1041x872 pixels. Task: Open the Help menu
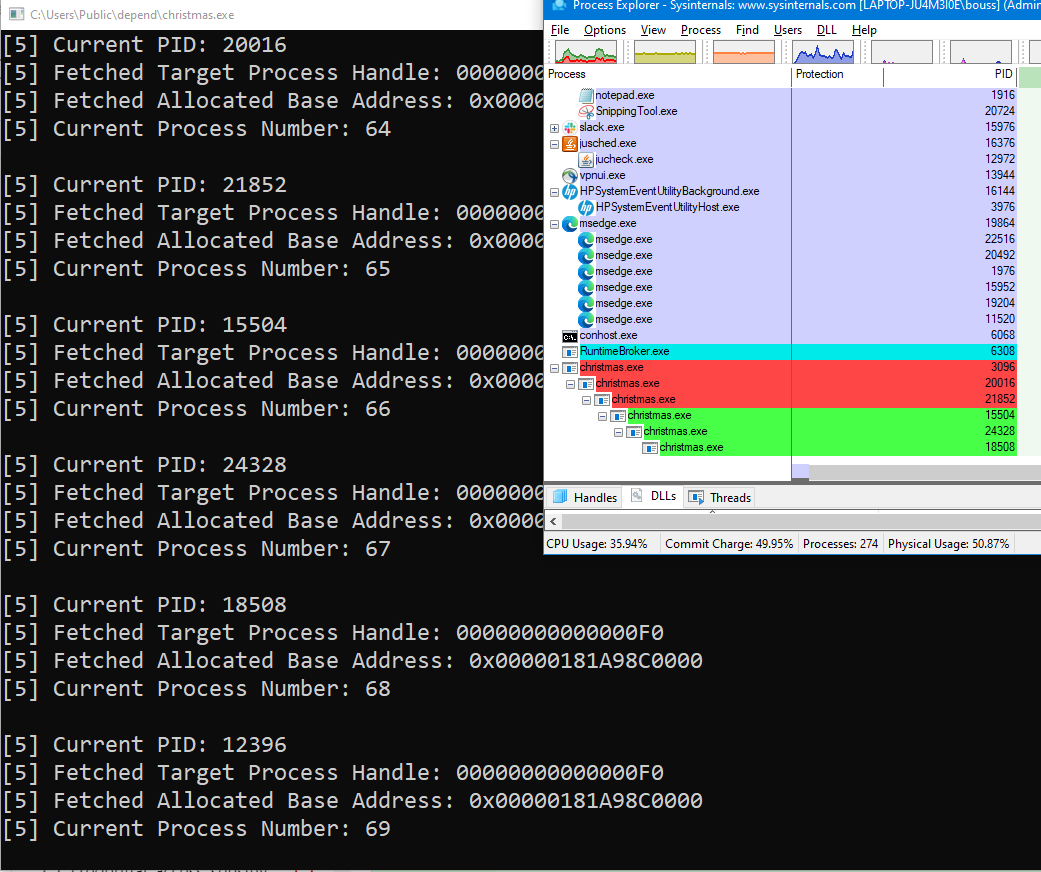click(864, 30)
